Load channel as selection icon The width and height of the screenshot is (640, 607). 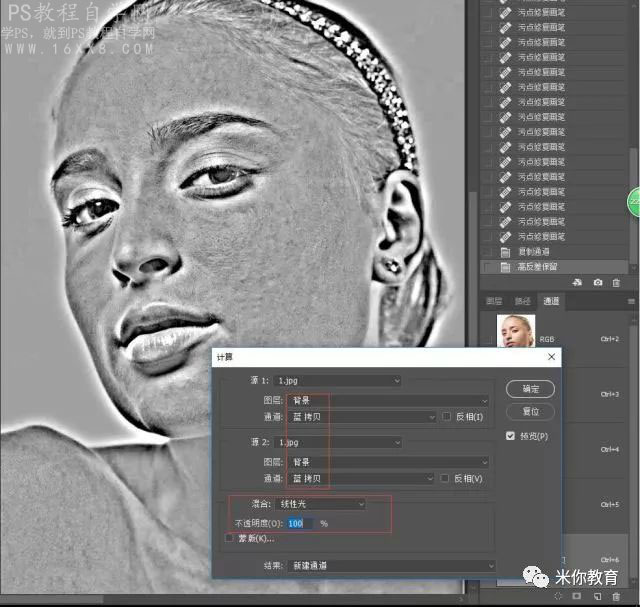(558, 596)
